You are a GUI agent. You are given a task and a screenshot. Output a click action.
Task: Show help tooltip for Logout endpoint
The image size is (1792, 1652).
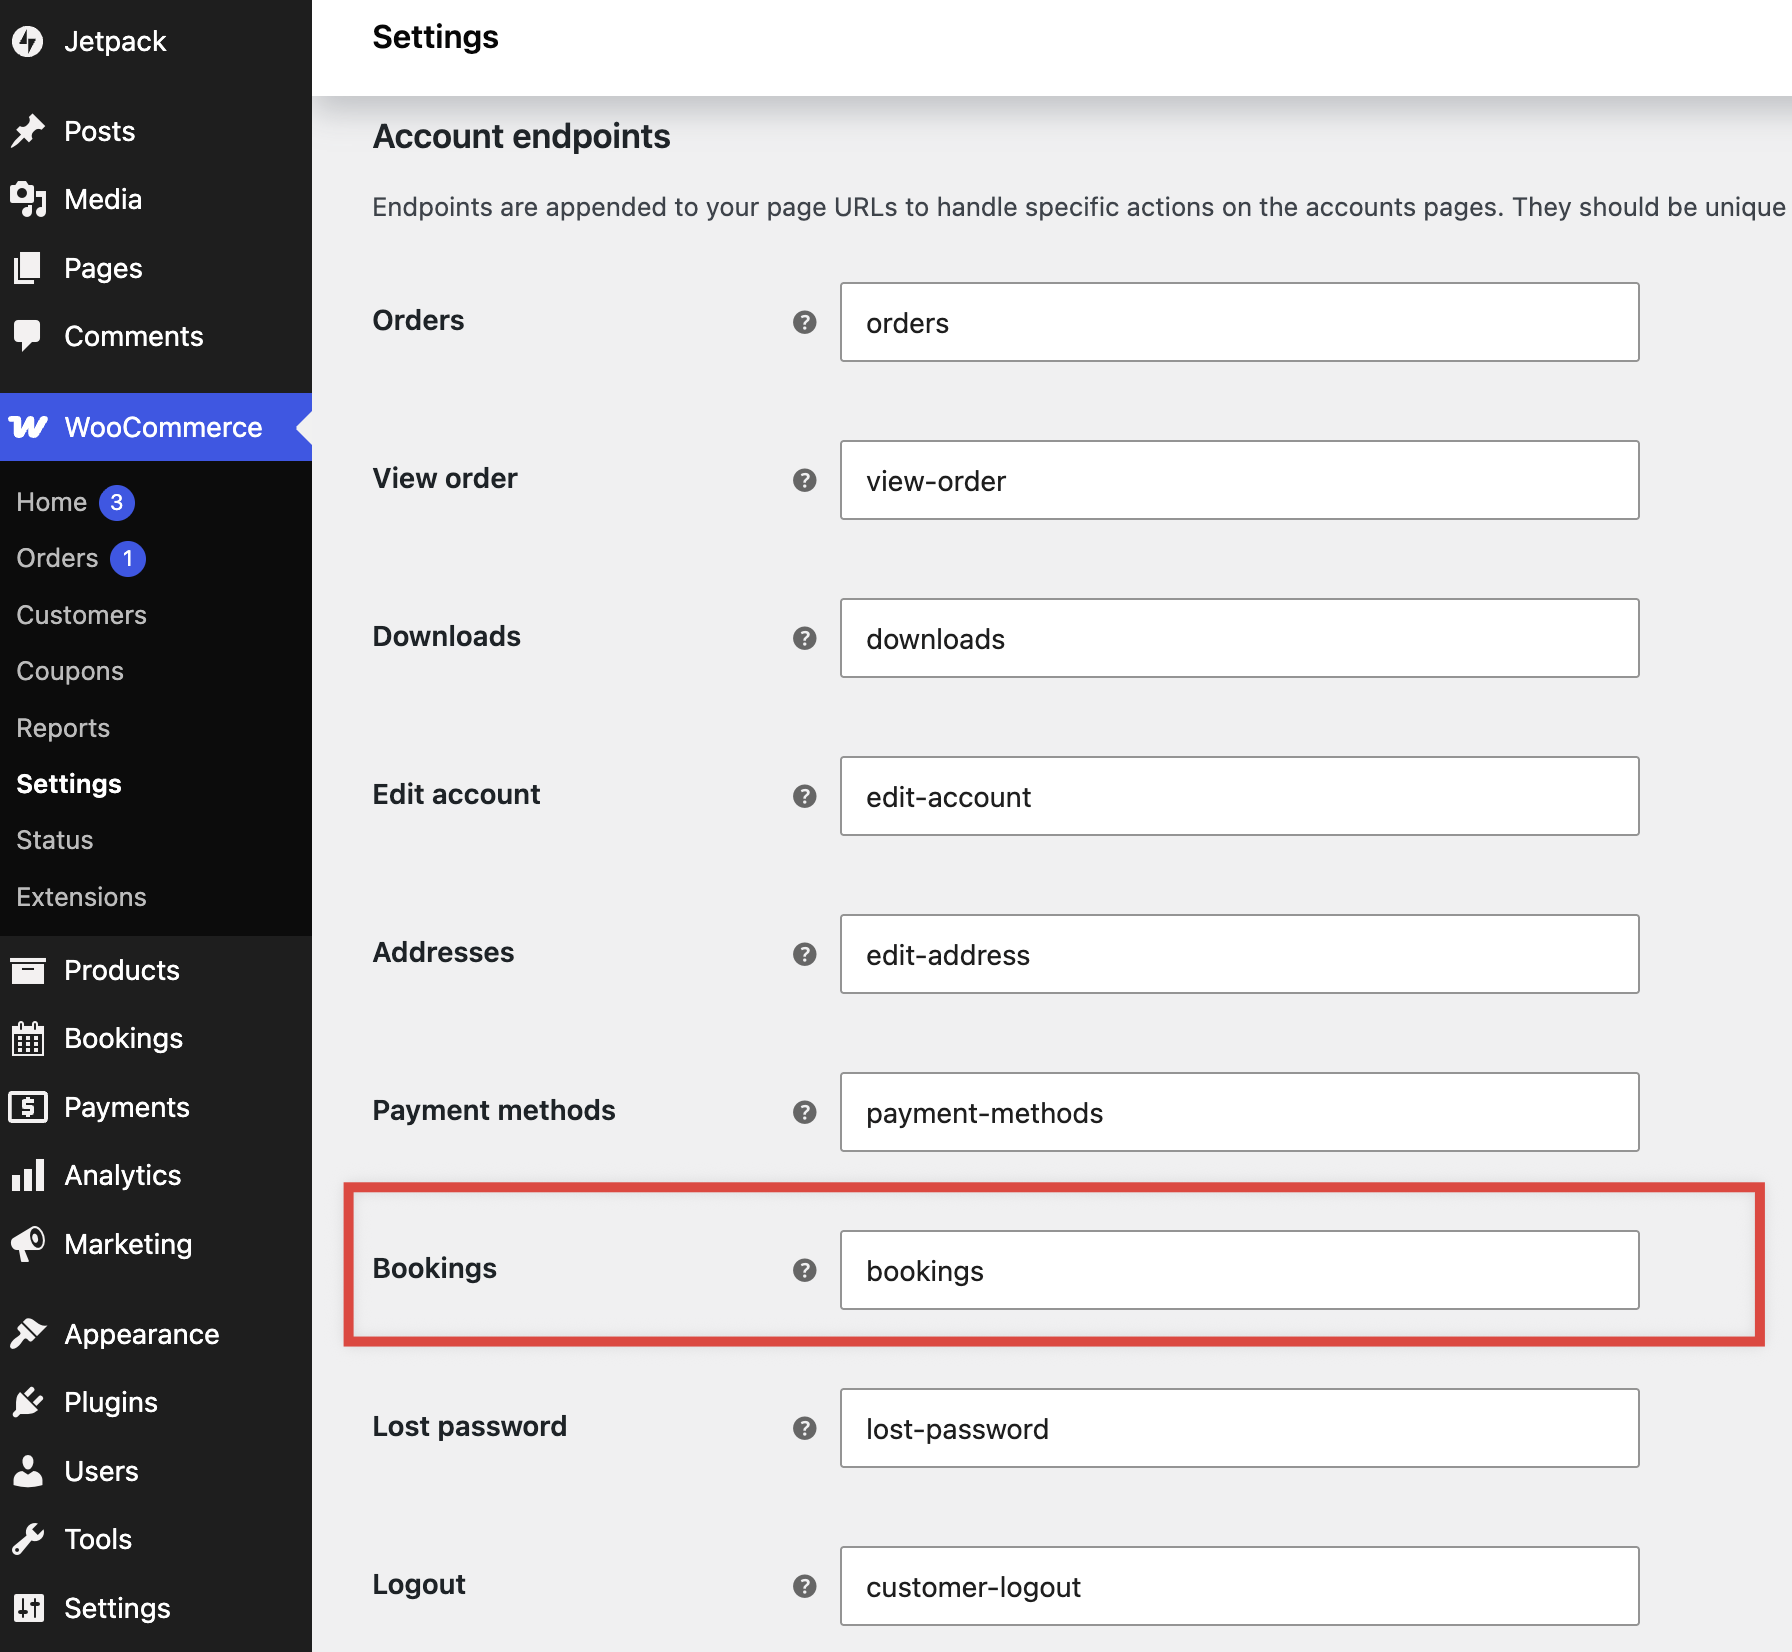coord(805,1586)
